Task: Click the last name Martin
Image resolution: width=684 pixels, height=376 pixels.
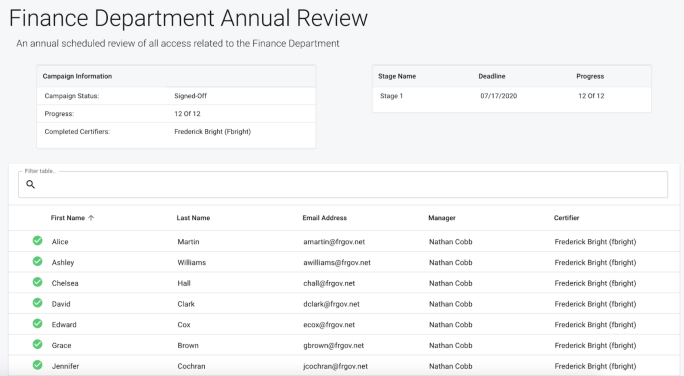Action: point(188,242)
